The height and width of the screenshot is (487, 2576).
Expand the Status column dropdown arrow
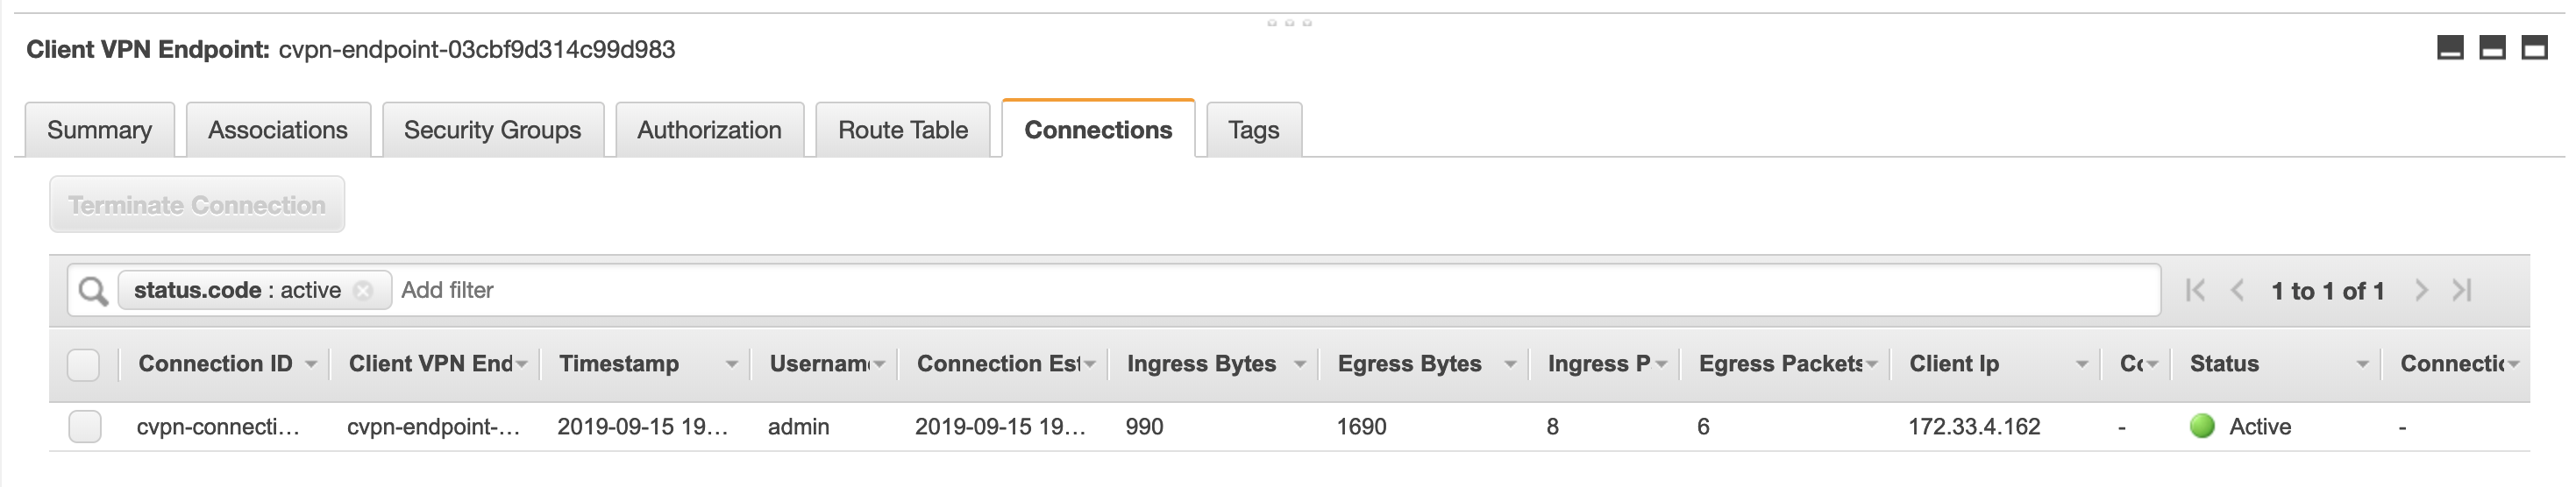pyautogui.click(x=2362, y=364)
